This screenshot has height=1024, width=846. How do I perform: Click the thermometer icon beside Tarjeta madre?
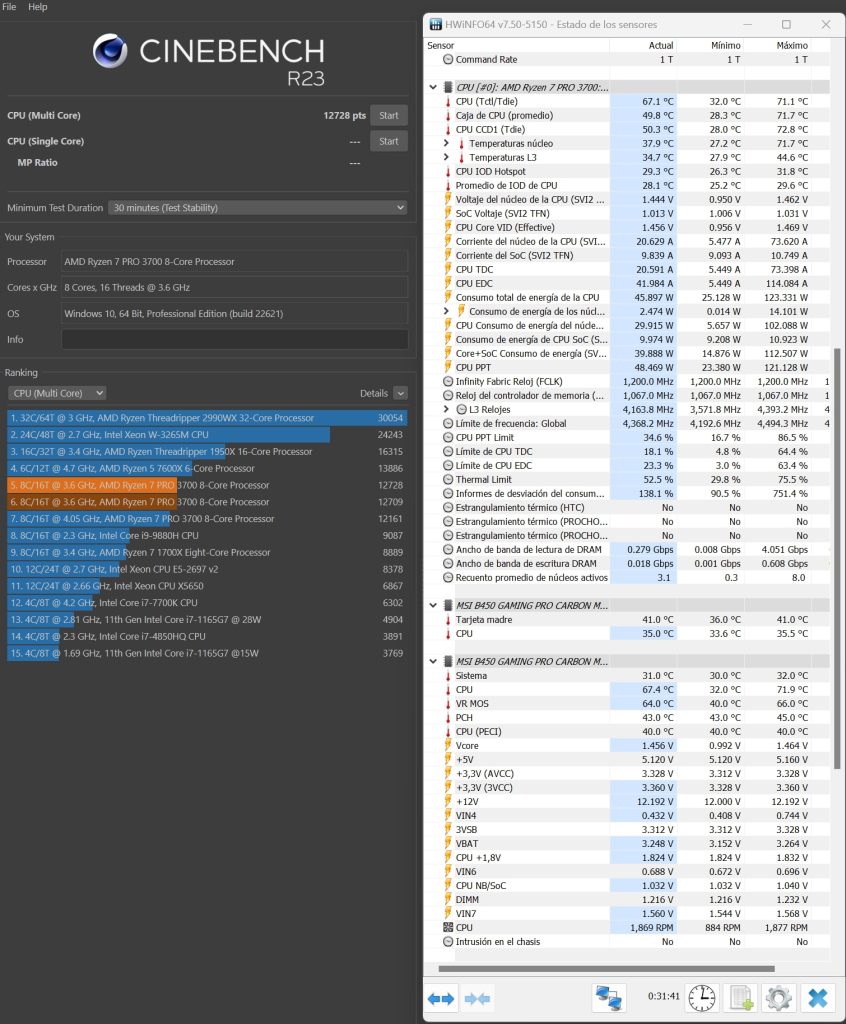click(448, 620)
